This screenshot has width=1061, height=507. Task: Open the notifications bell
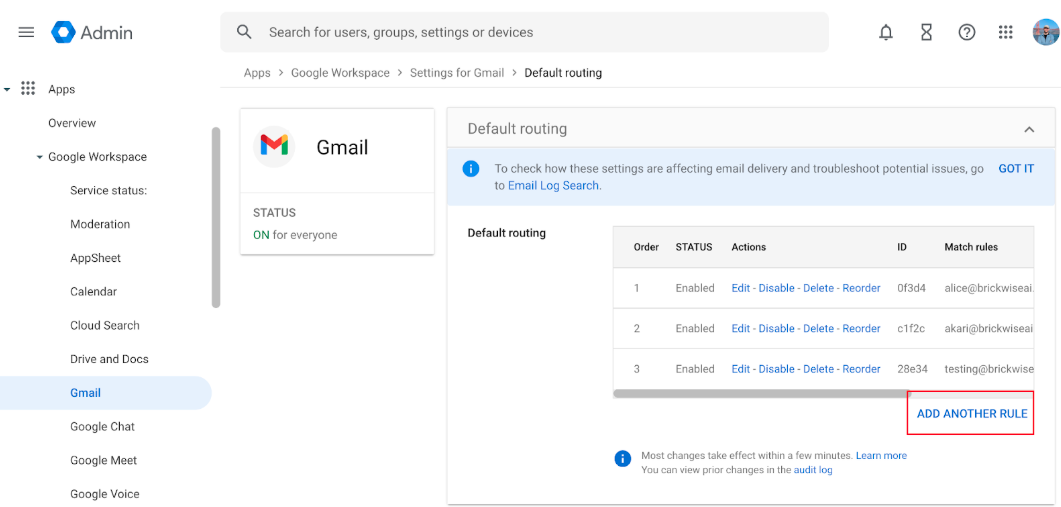click(x=886, y=32)
